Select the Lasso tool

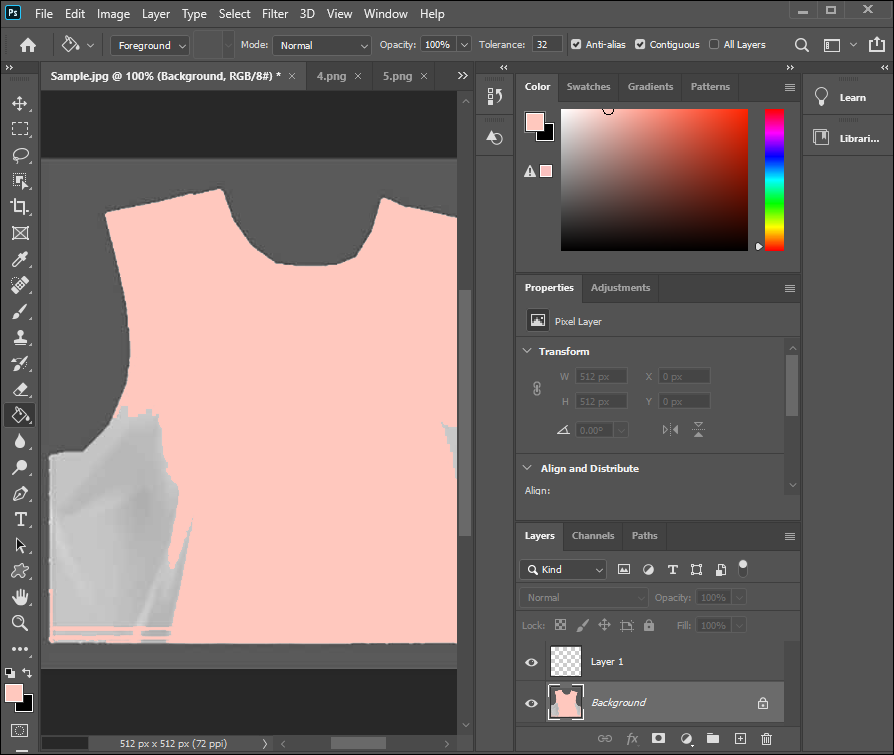point(19,155)
